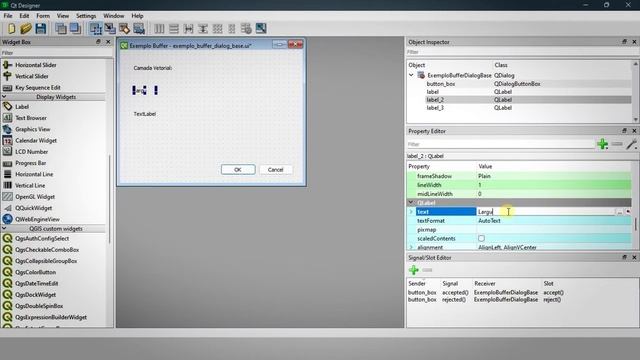The image size is (640, 360).
Task: Click the Break Layout toolbar icon
Action: click(x=246, y=29)
